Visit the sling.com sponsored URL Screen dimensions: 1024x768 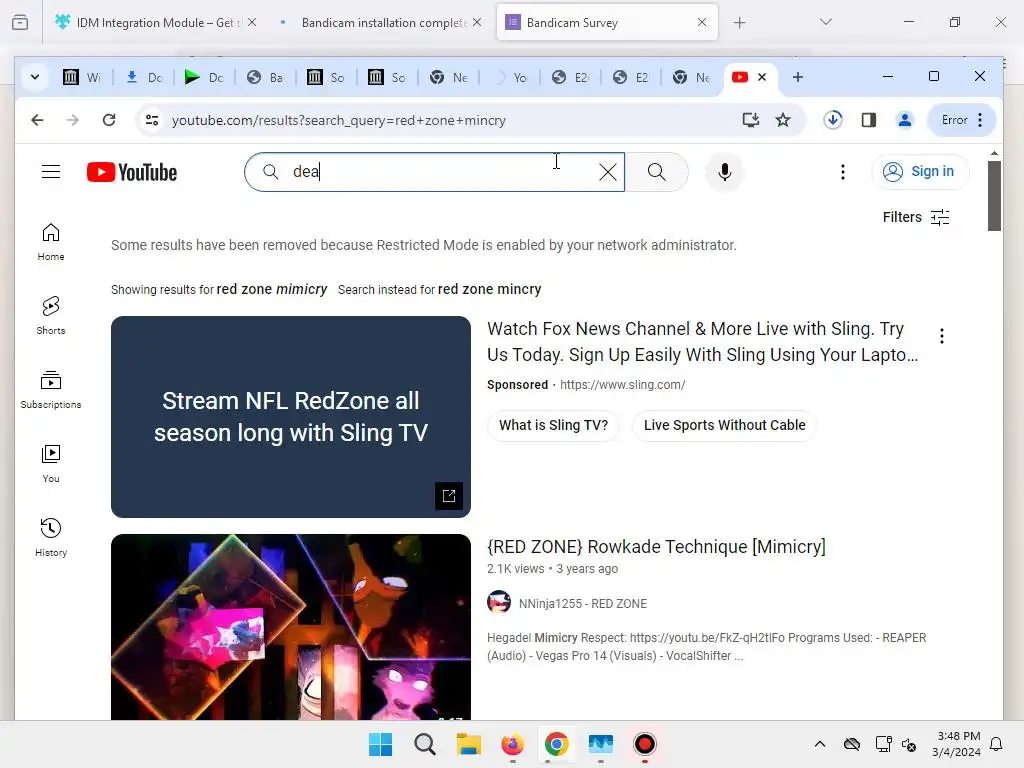point(622,385)
